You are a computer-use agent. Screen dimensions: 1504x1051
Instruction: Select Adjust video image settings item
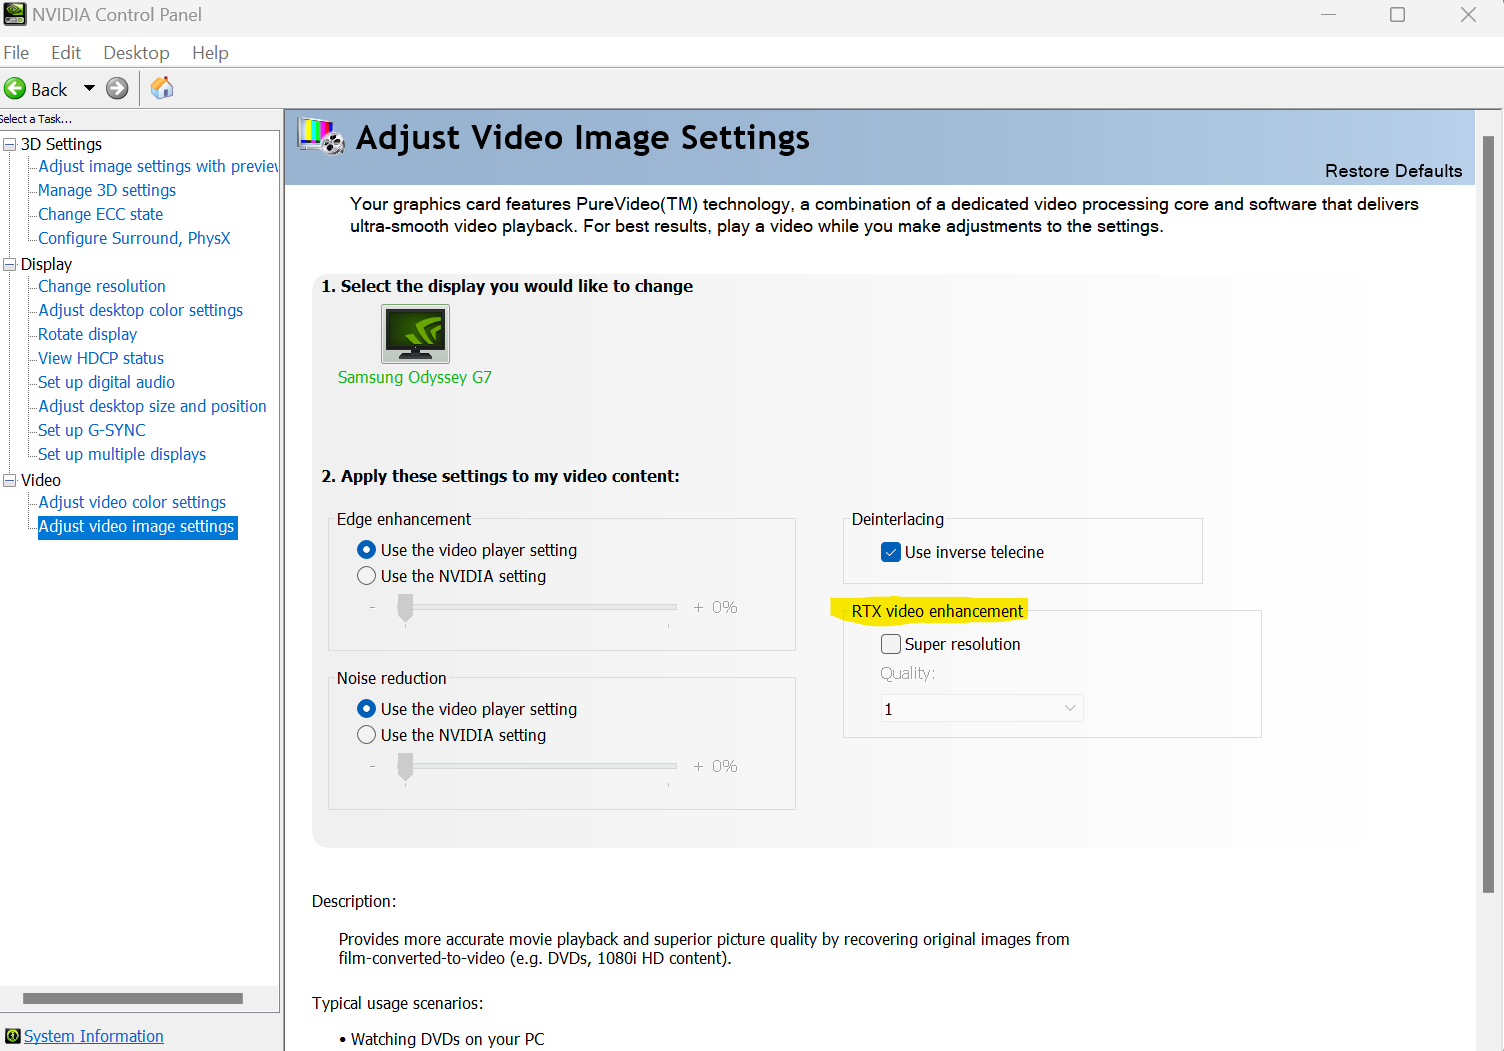(x=137, y=526)
